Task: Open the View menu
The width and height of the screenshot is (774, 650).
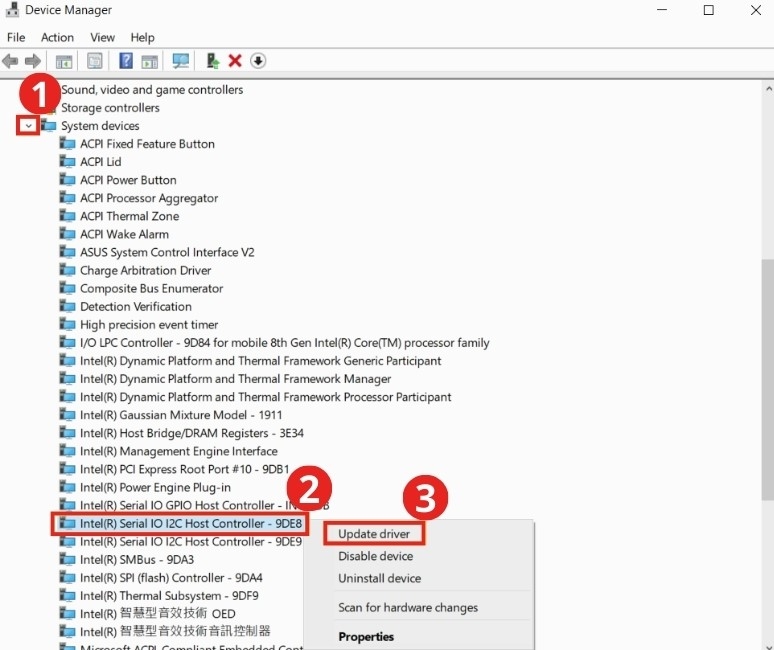Action: tap(102, 38)
